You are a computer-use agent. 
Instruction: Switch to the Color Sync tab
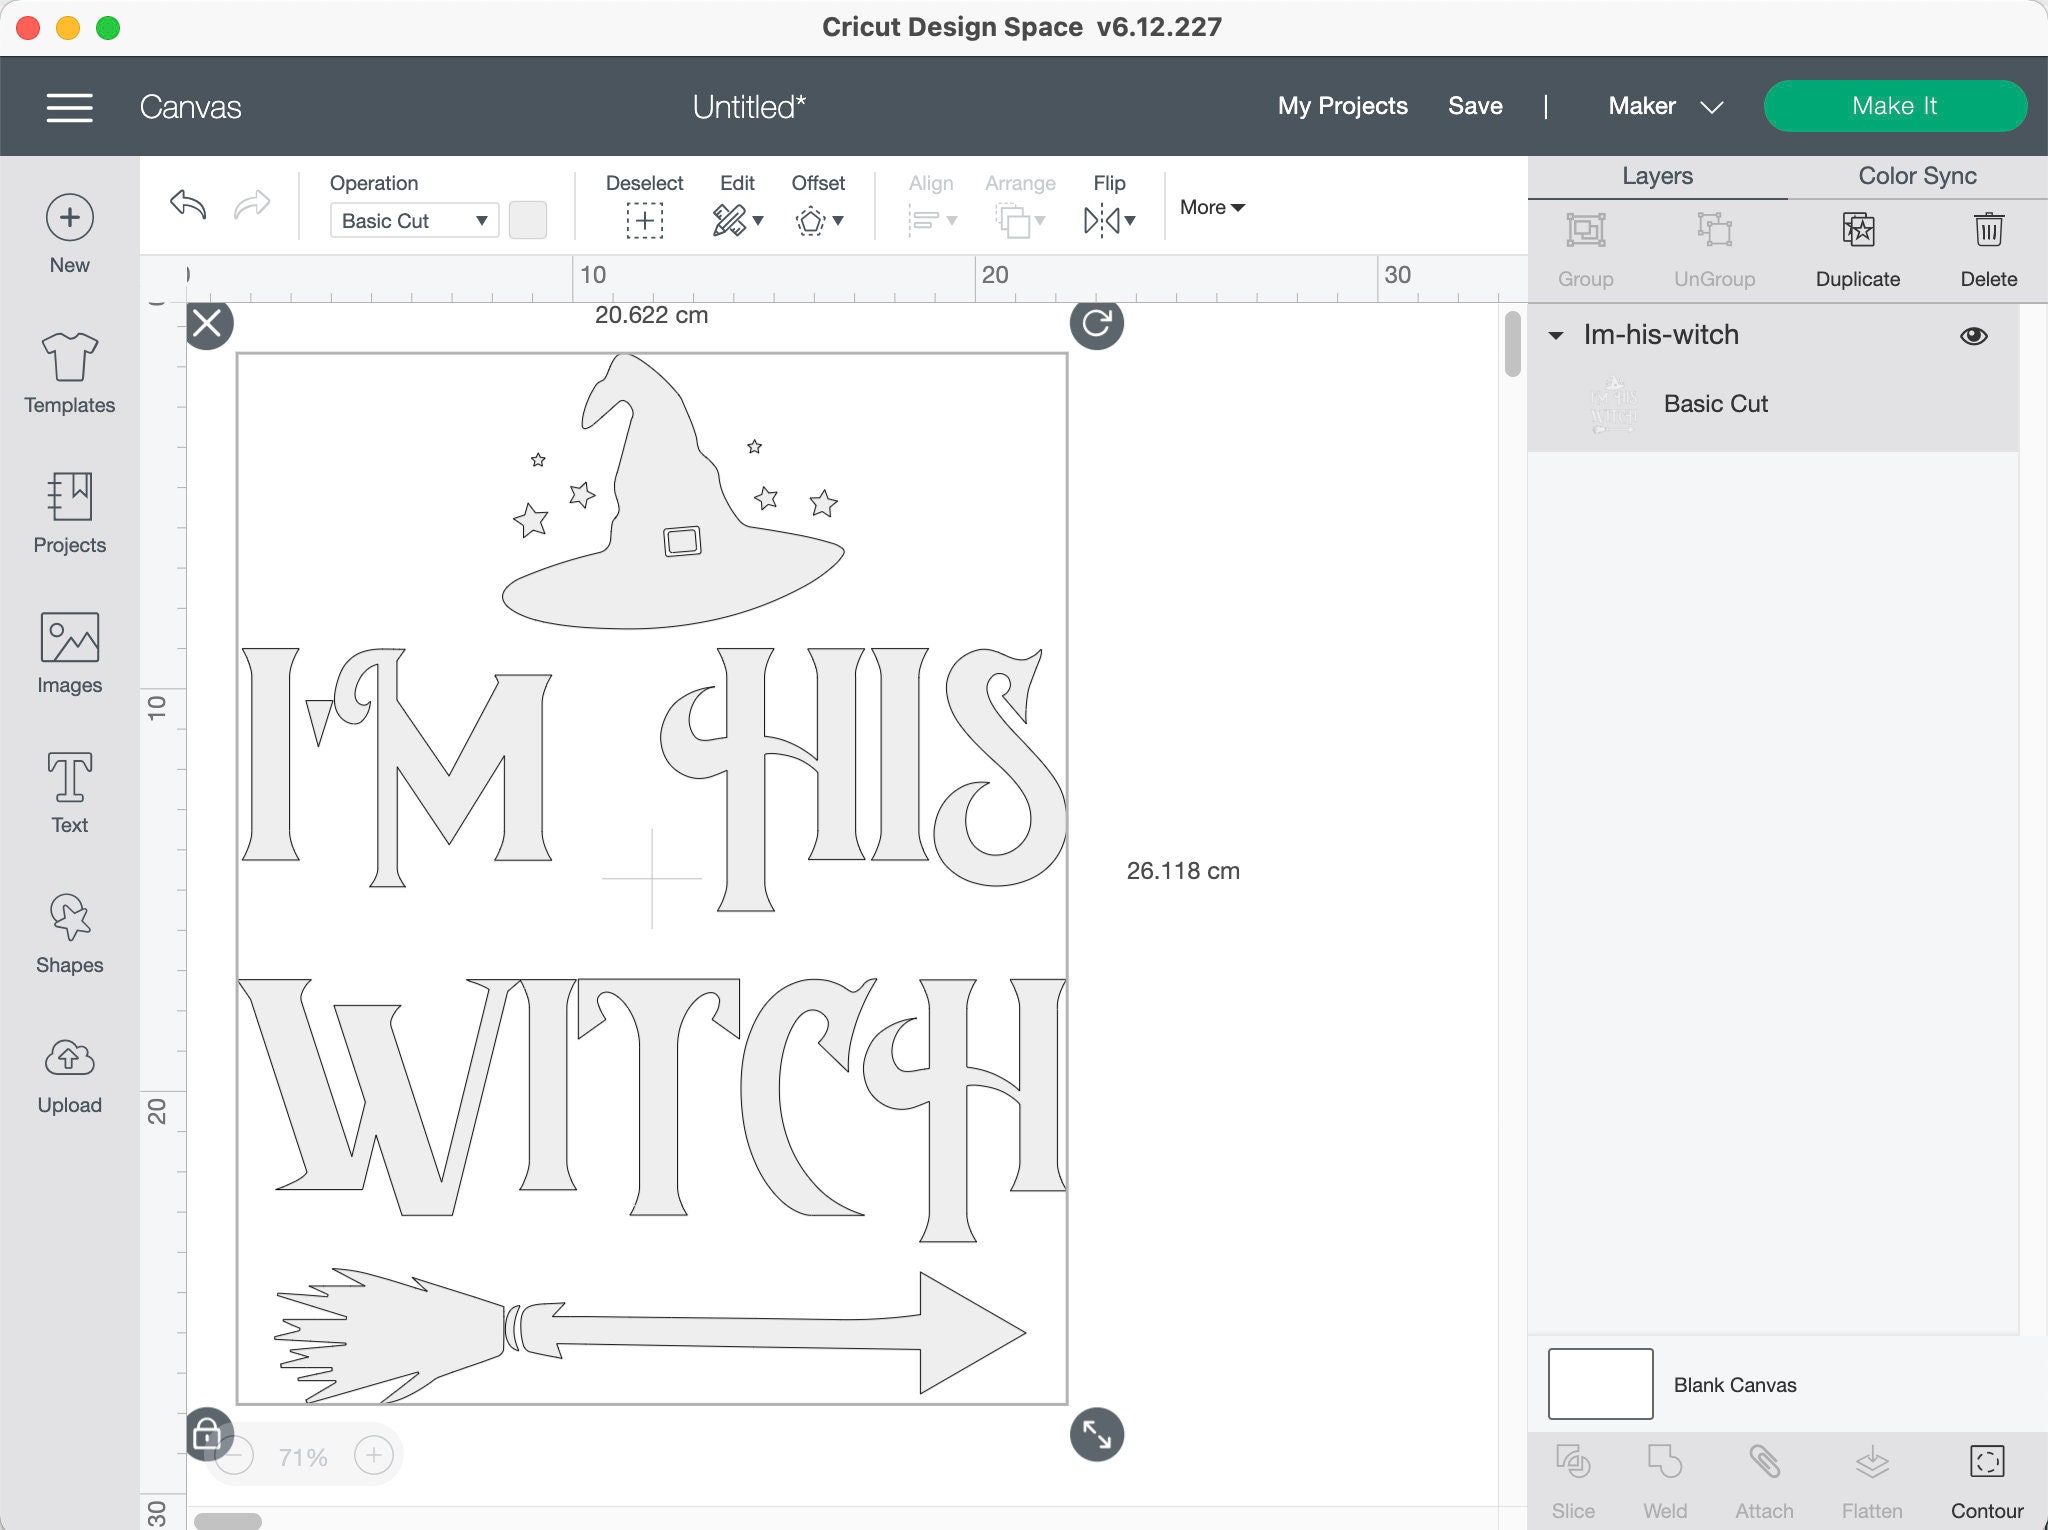pos(1915,176)
